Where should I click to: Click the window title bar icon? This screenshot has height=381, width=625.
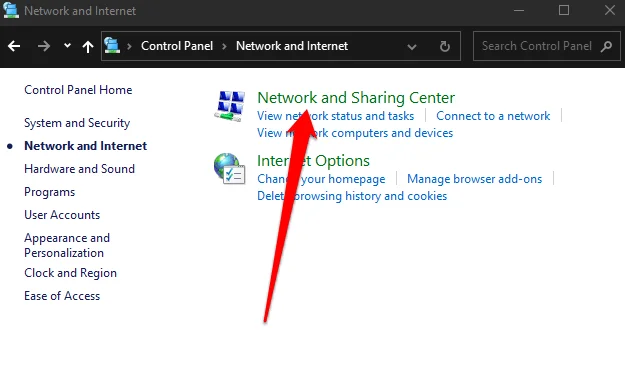click(x=11, y=10)
